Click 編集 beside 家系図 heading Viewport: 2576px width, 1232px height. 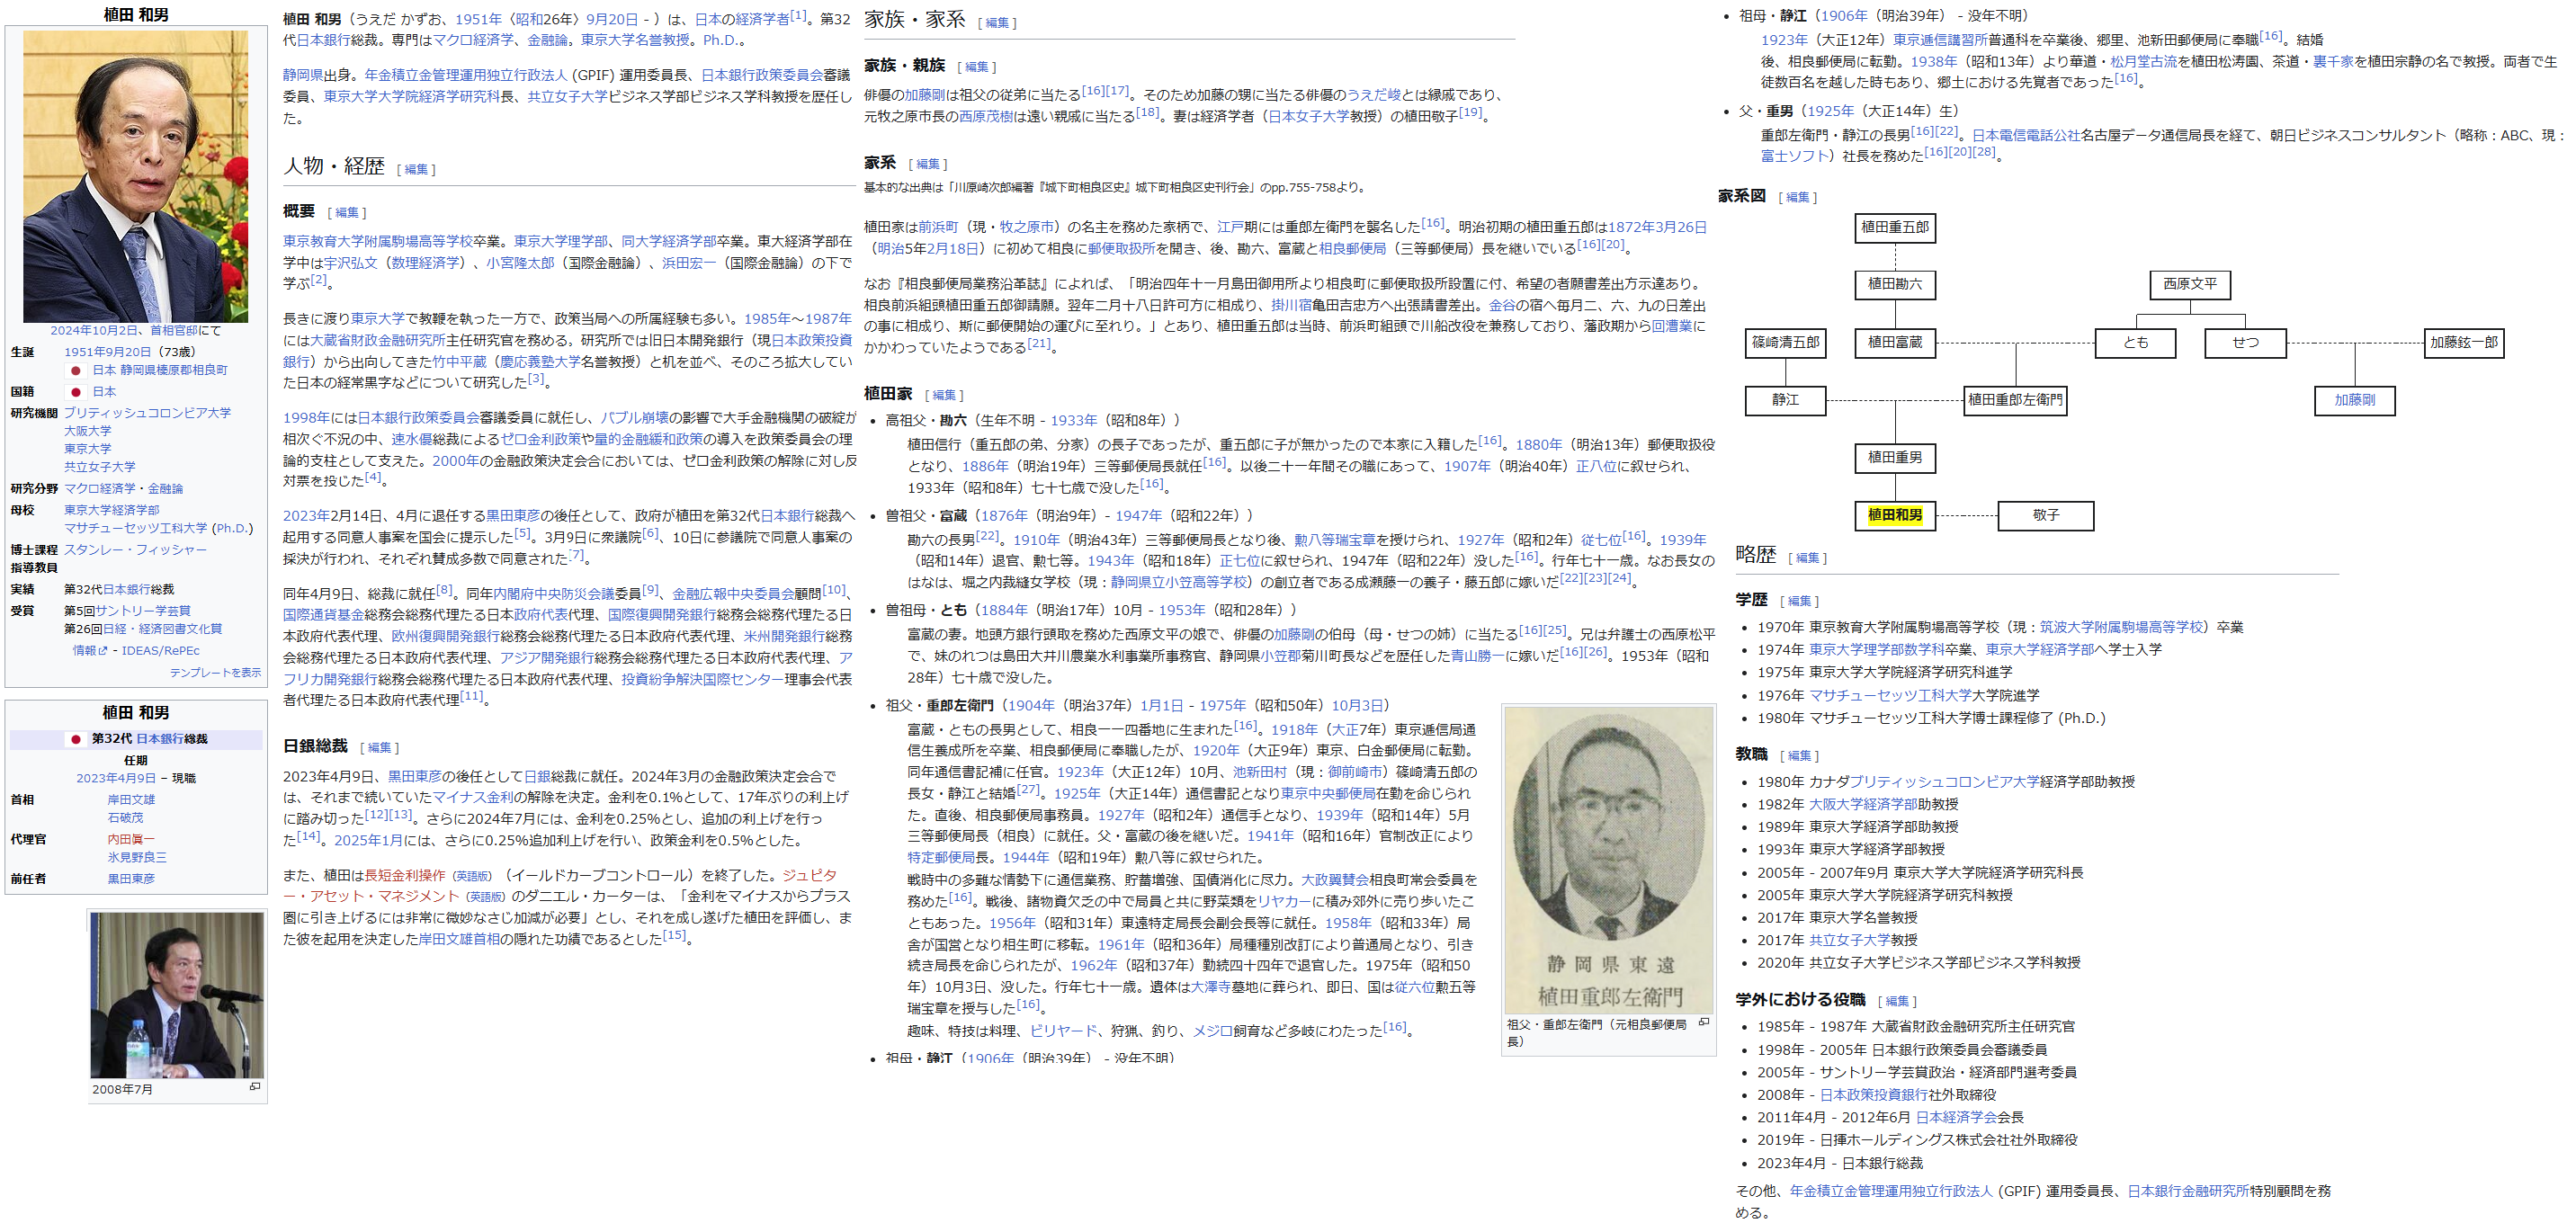(1797, 198)
